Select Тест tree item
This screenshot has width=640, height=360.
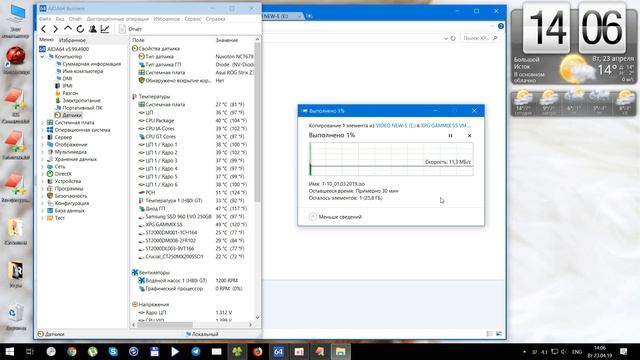(60, 218)
